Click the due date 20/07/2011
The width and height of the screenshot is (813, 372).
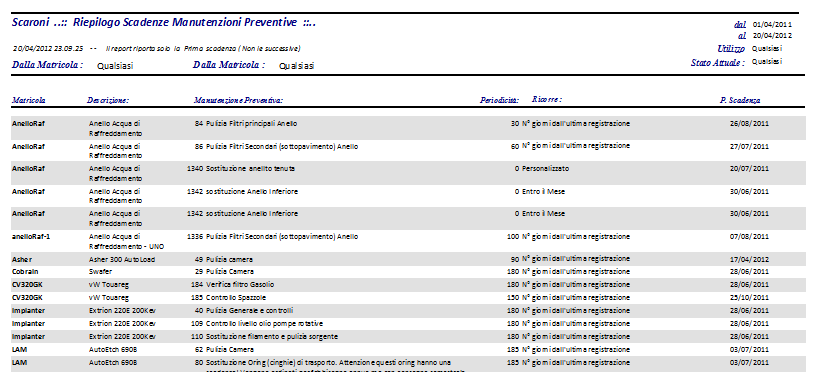point(749,169)
